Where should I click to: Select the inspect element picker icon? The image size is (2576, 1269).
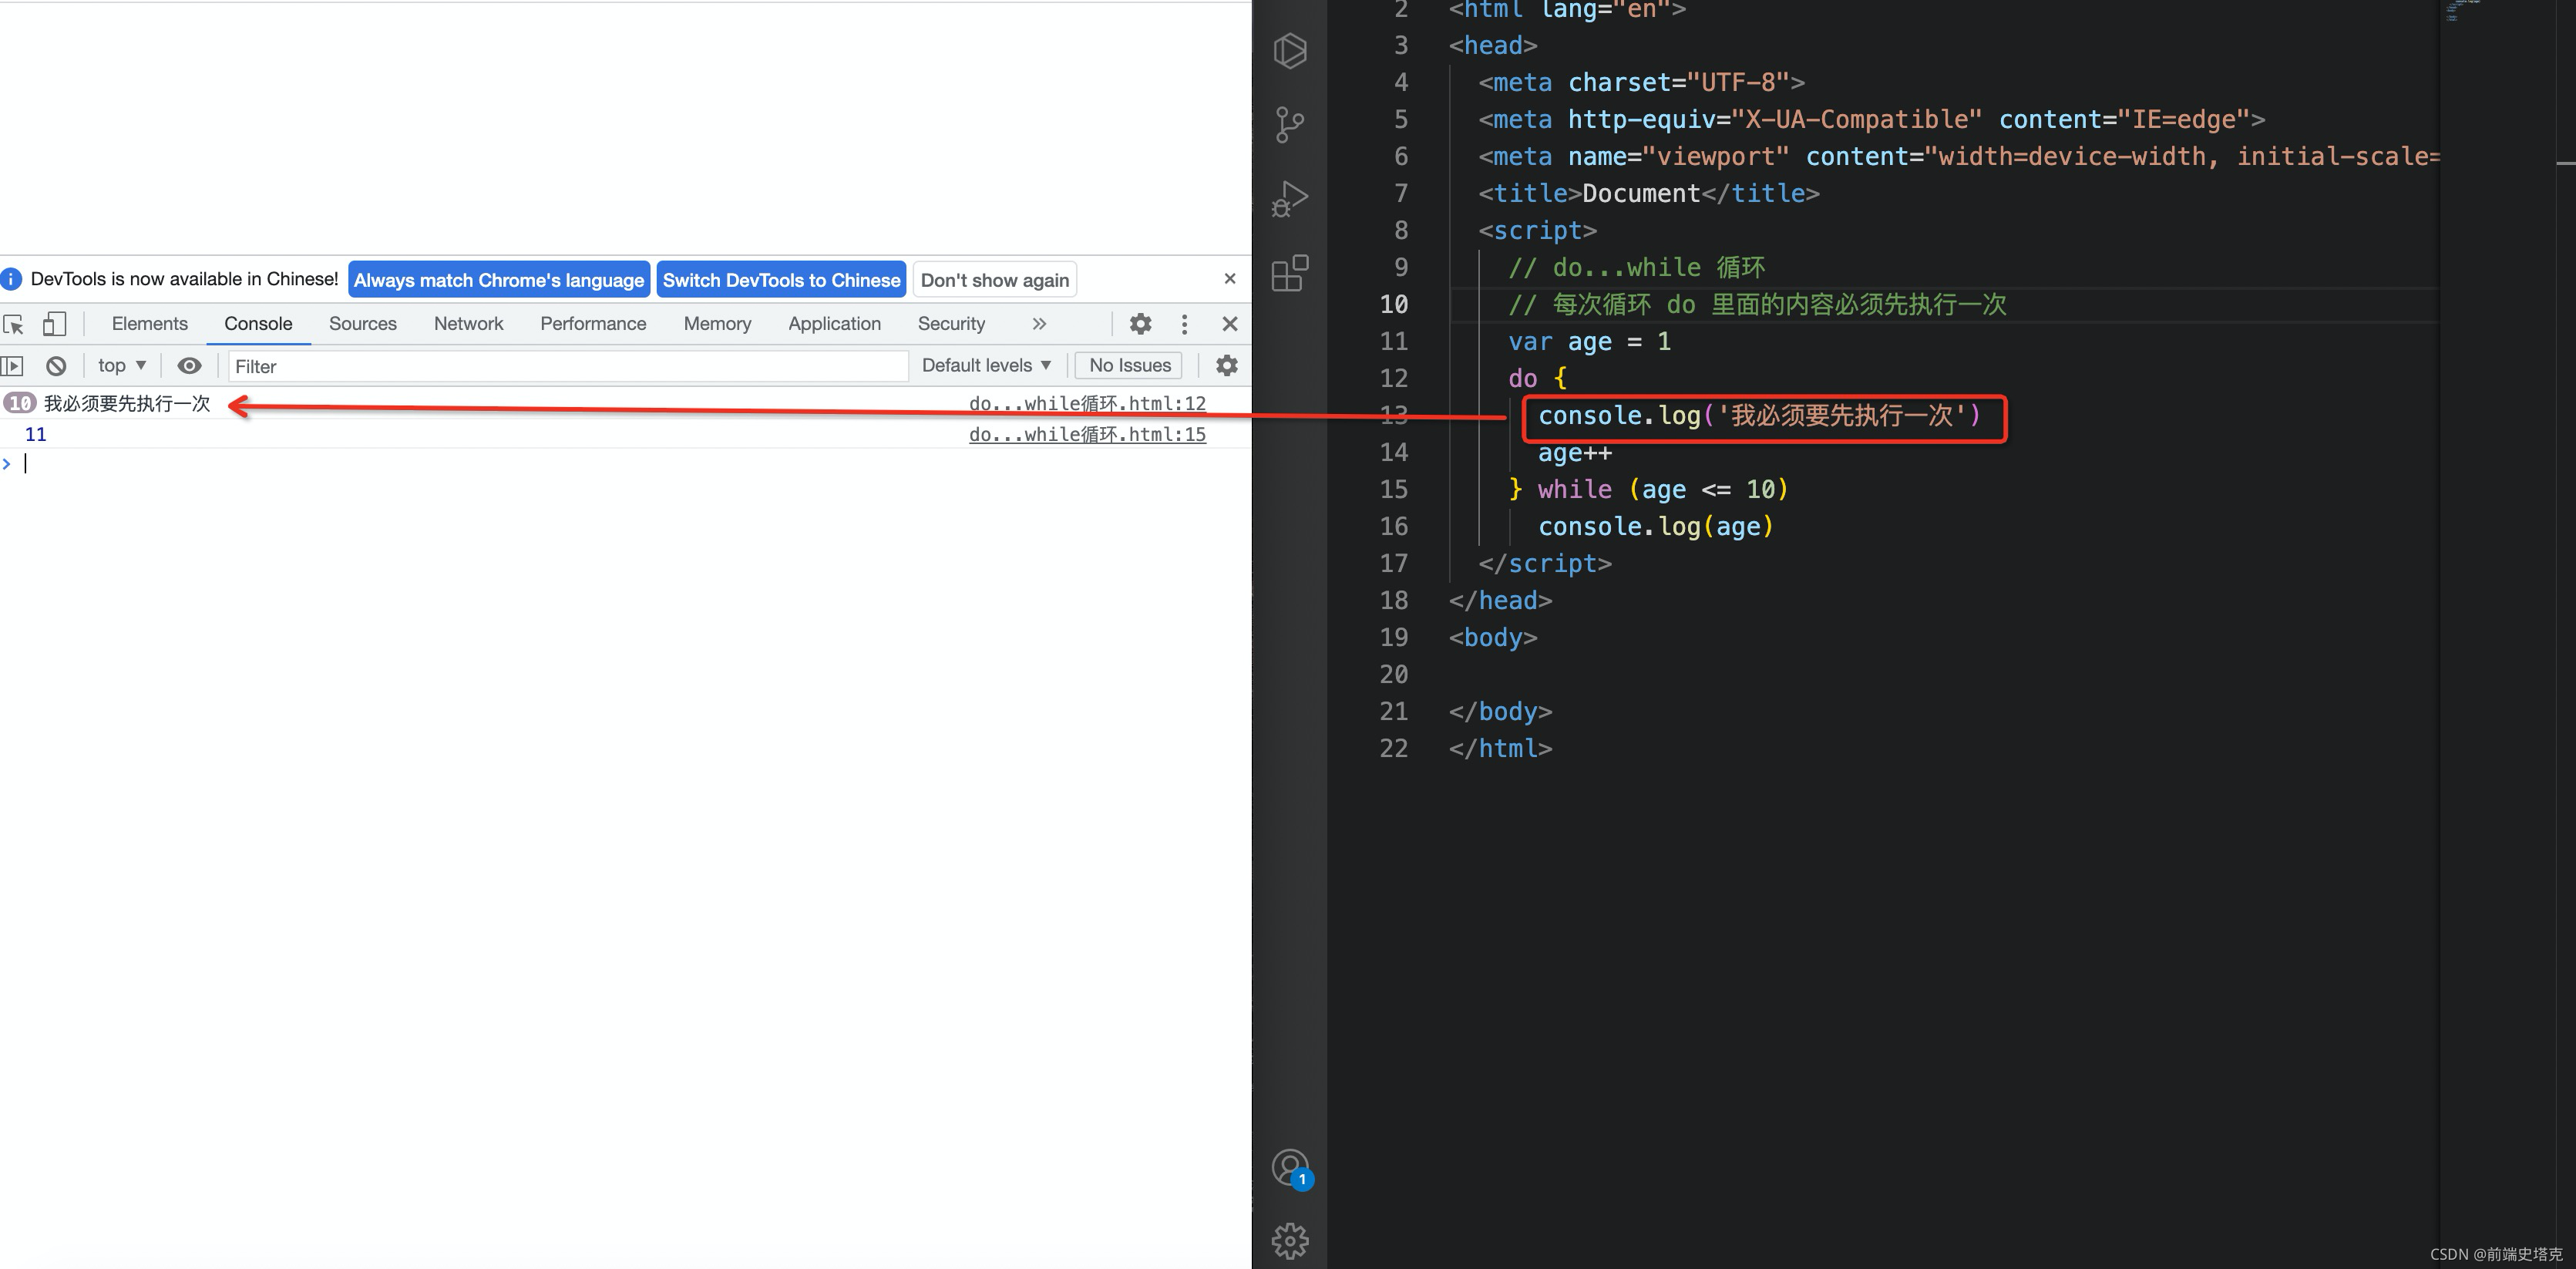(x=14, y=324)
